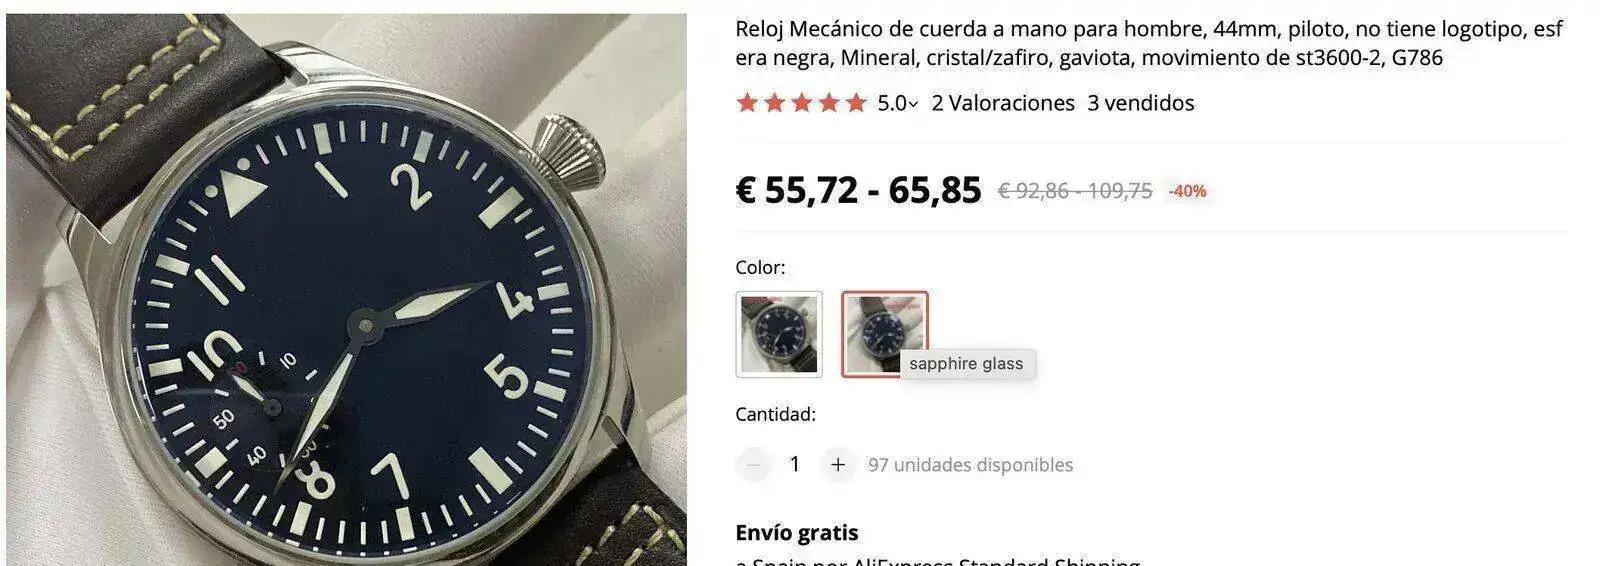1600x566 pixels.
Task: Click the 3 vendidos text
Action: [x=1141, y=103]
